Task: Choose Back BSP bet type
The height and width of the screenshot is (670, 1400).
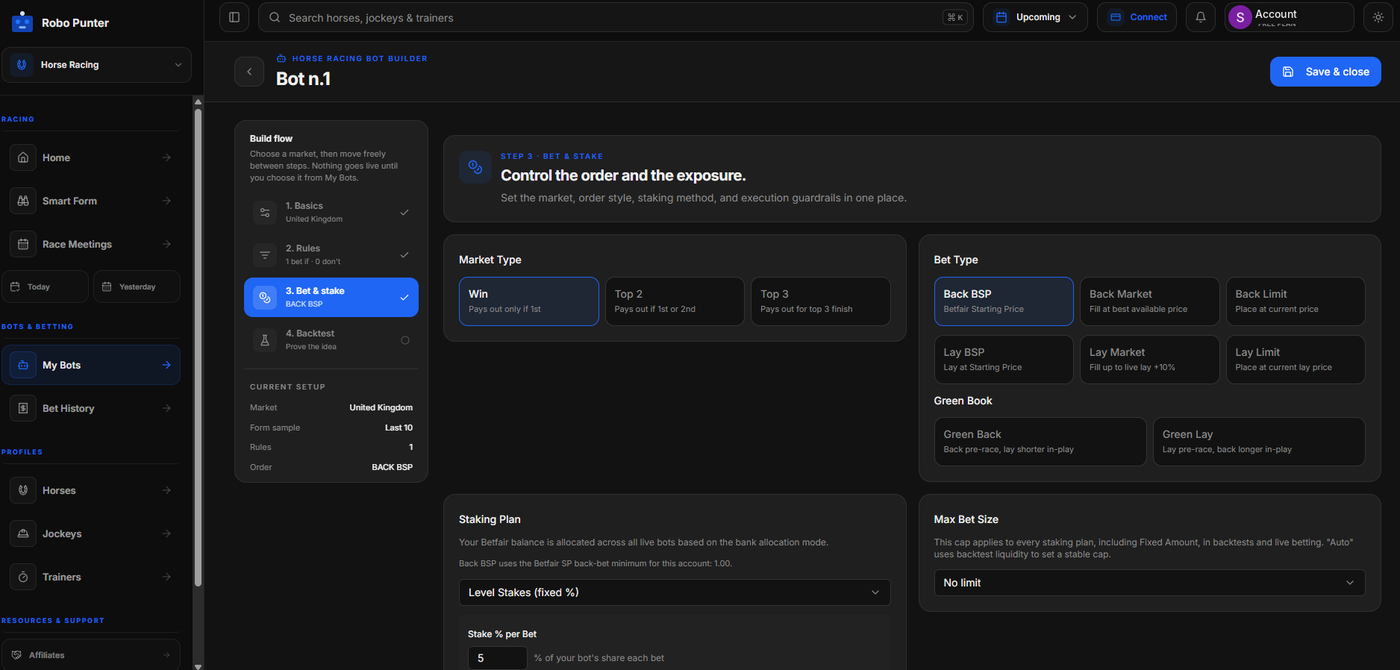Action: click(x=1004, y=301)
